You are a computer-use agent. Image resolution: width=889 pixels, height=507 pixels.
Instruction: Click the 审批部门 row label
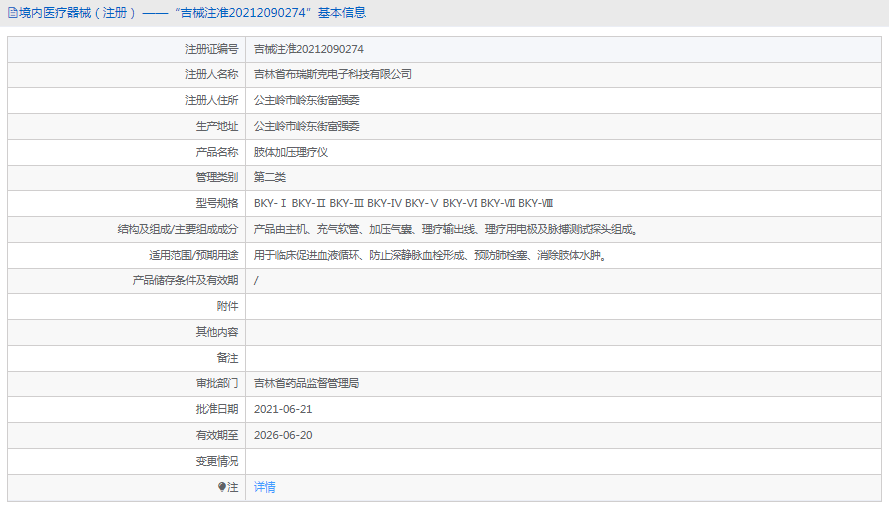[x=217, y=383]
